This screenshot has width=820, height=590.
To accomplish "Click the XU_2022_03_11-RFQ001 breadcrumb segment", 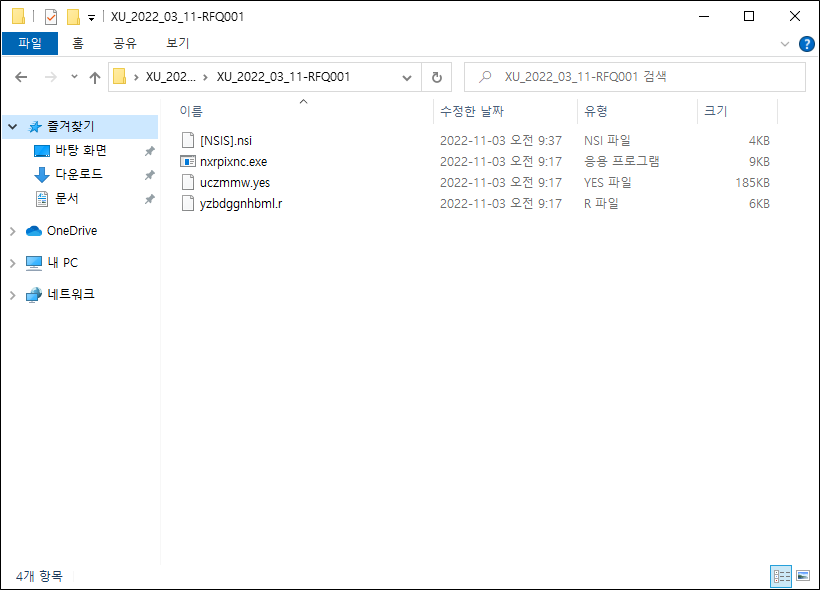I will point(283,77).
